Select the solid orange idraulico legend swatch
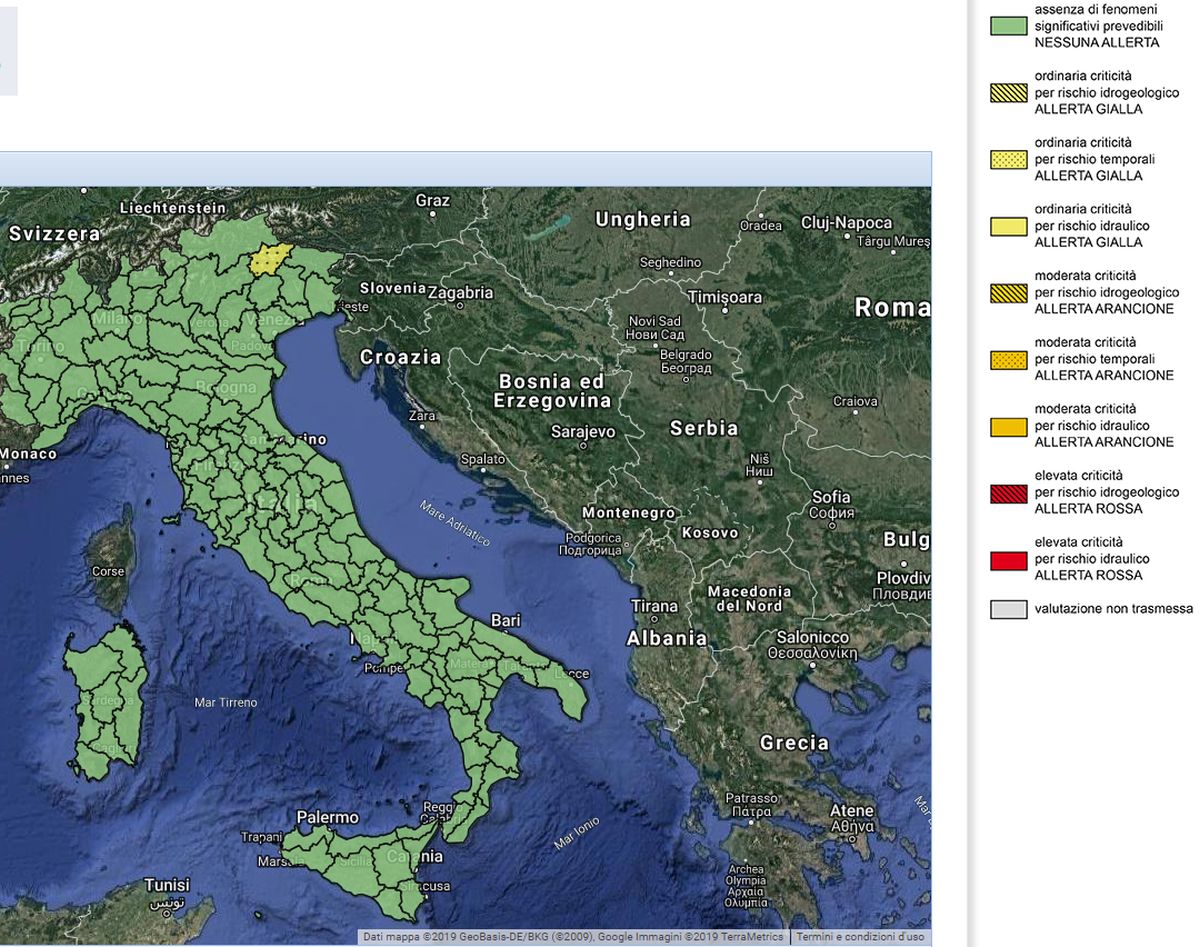 coord(1009,427)
